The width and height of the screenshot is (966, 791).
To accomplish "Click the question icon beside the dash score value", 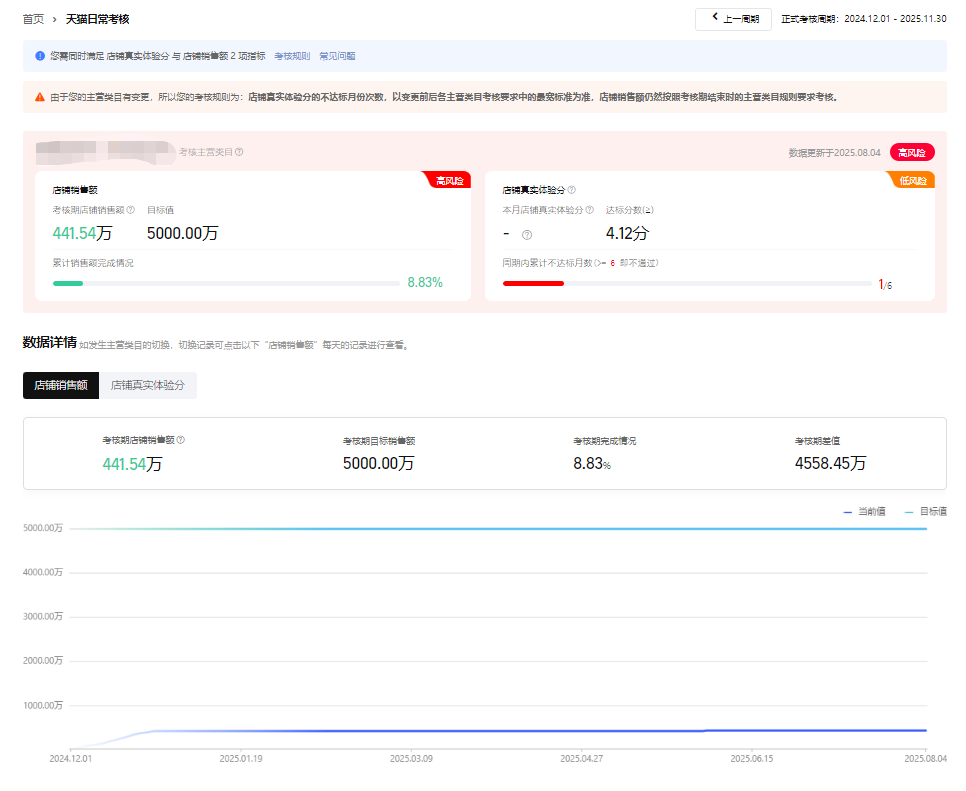I will tap(527, 234).
